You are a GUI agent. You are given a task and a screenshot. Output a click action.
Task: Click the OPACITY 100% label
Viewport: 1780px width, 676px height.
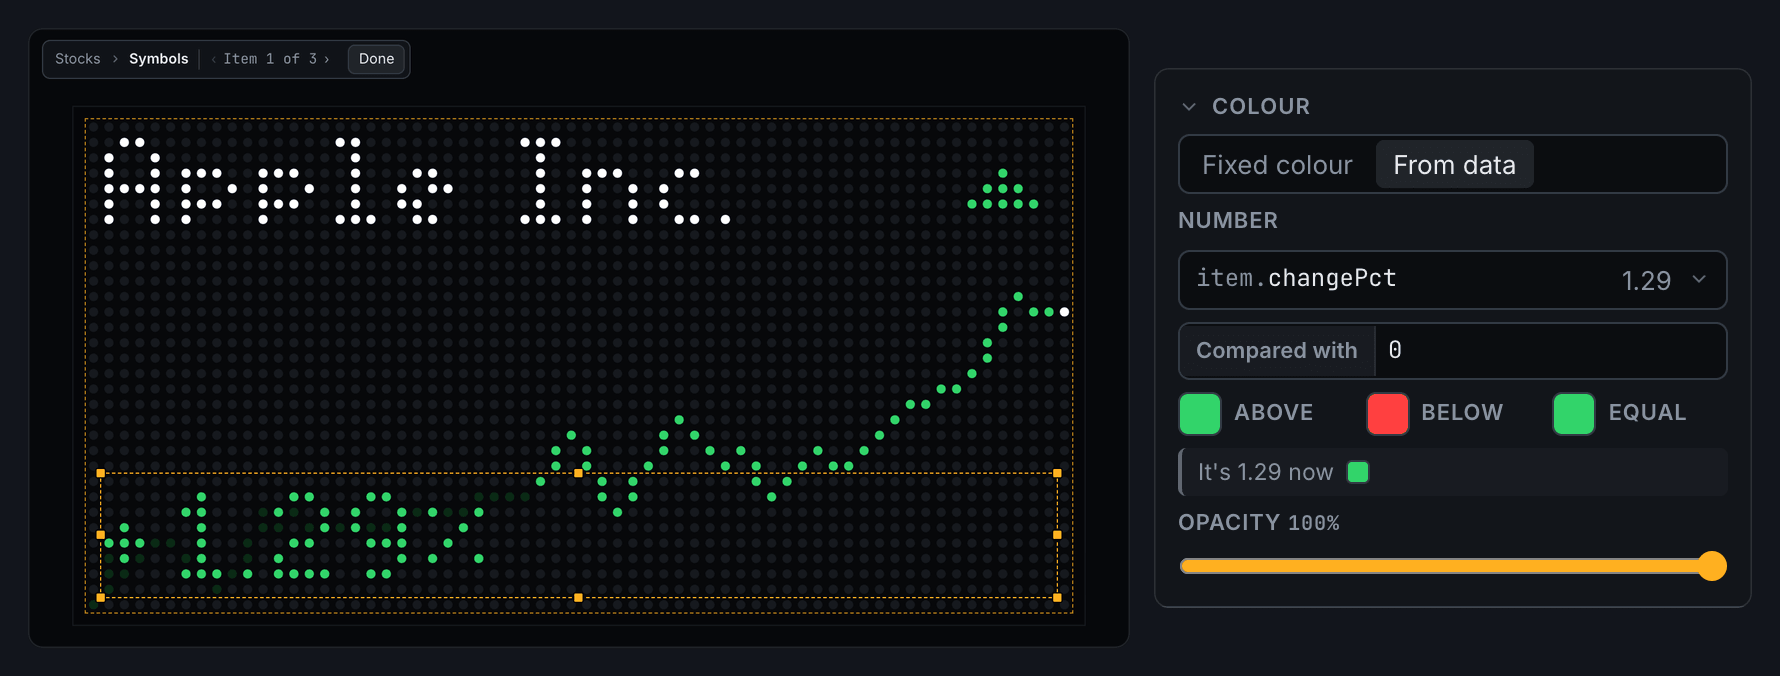[x=1259, y=523]
